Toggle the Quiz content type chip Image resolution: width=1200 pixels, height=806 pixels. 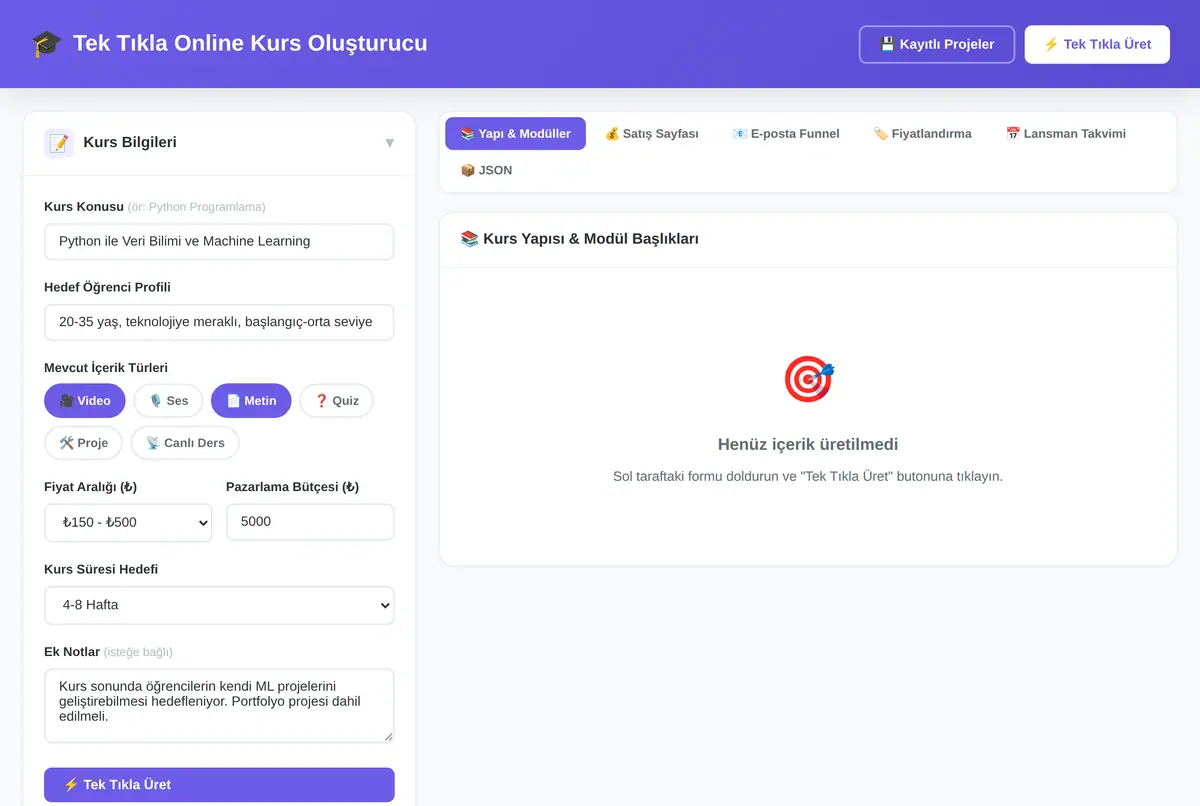click(x=336, y=401)
